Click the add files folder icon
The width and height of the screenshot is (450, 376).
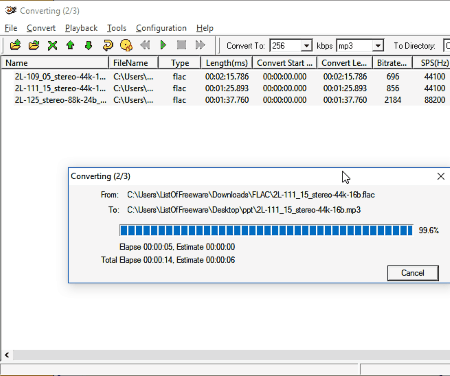tap(15, 45)
